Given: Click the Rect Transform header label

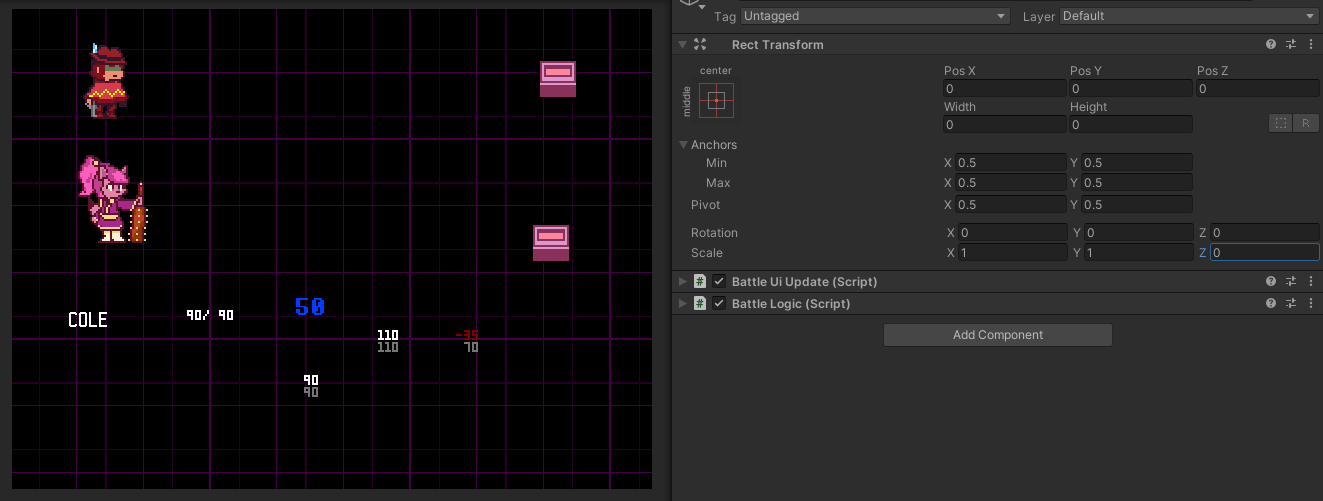Looking at the screenshot, I should point(778,45).
